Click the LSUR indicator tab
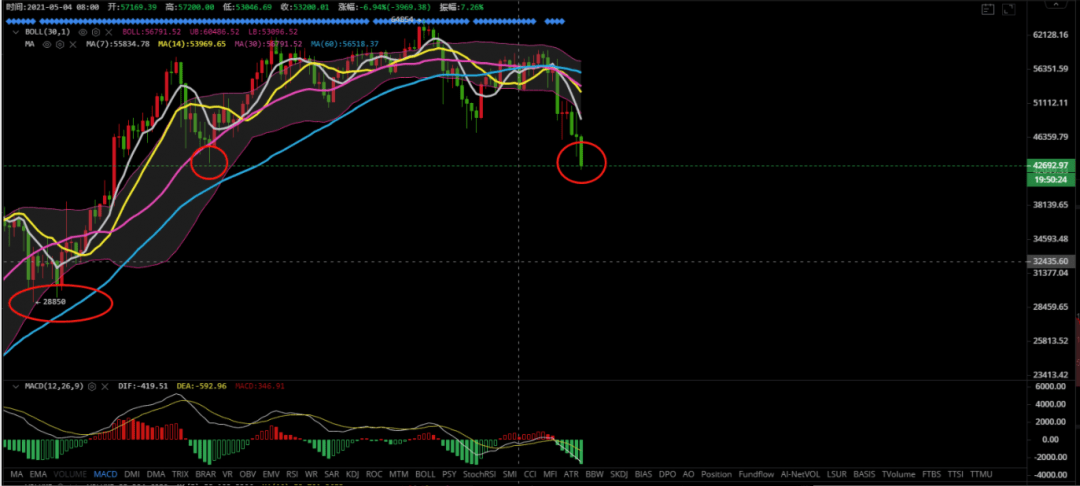This screenshot has width=1080, height=486. click(x=837, y=474)
